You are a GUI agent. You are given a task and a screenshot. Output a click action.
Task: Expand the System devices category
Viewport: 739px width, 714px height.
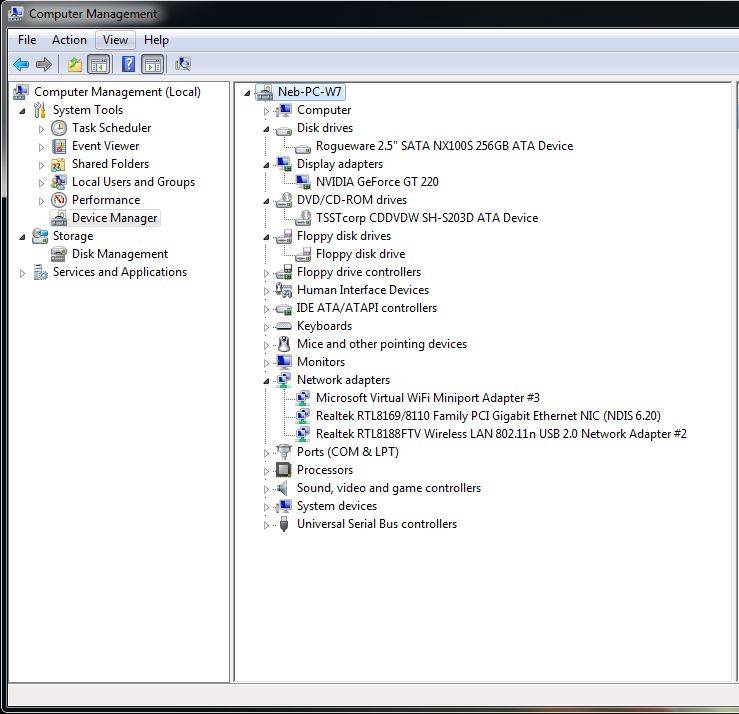266,507
